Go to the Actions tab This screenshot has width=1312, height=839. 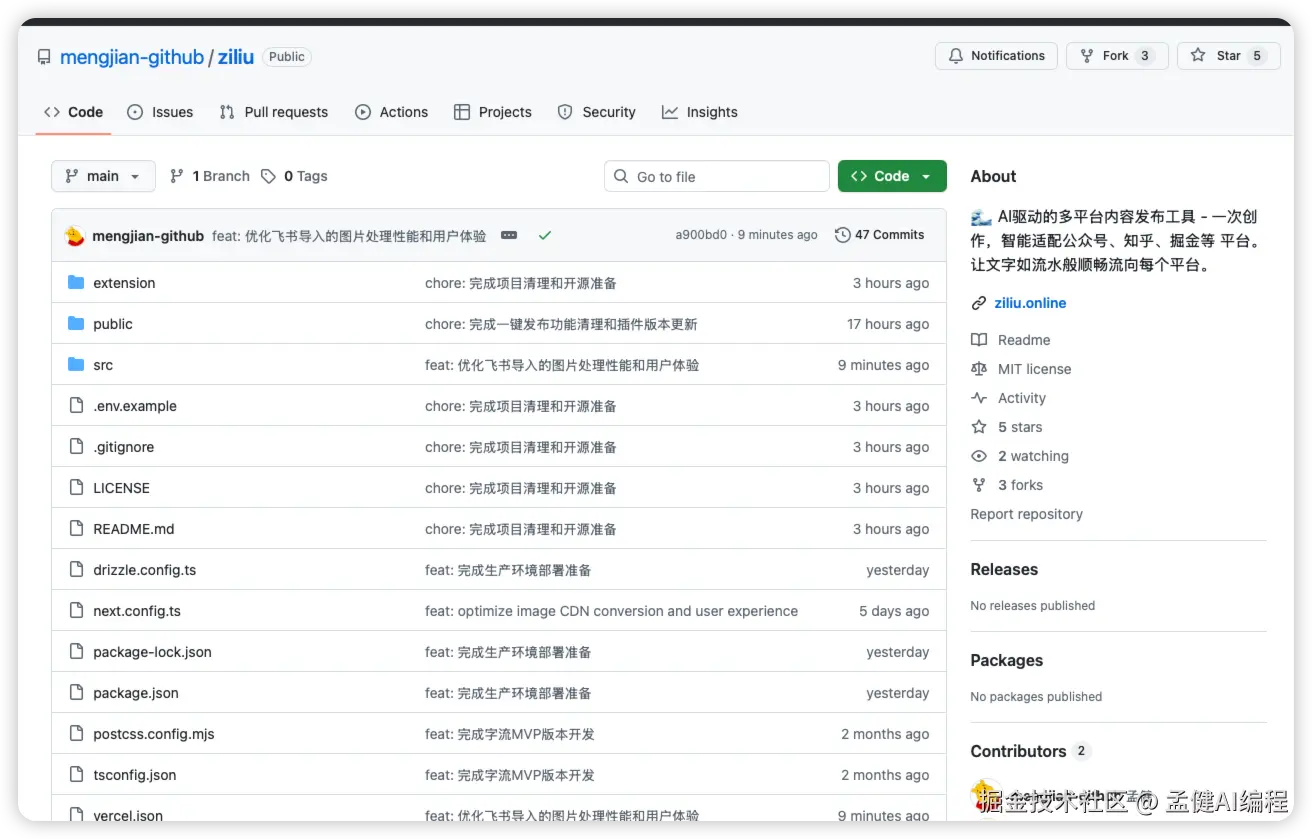pyautogui.click(x=391, y=112)
